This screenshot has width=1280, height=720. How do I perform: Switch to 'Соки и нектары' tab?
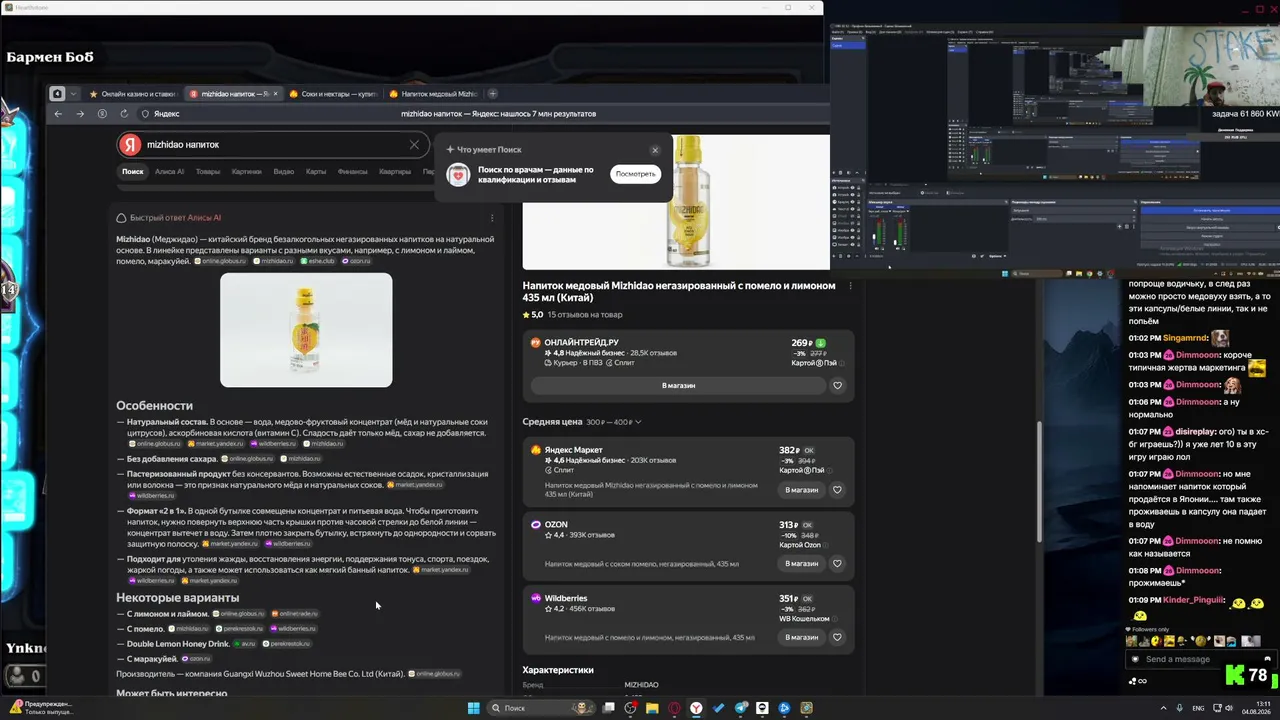pos(332,94)
